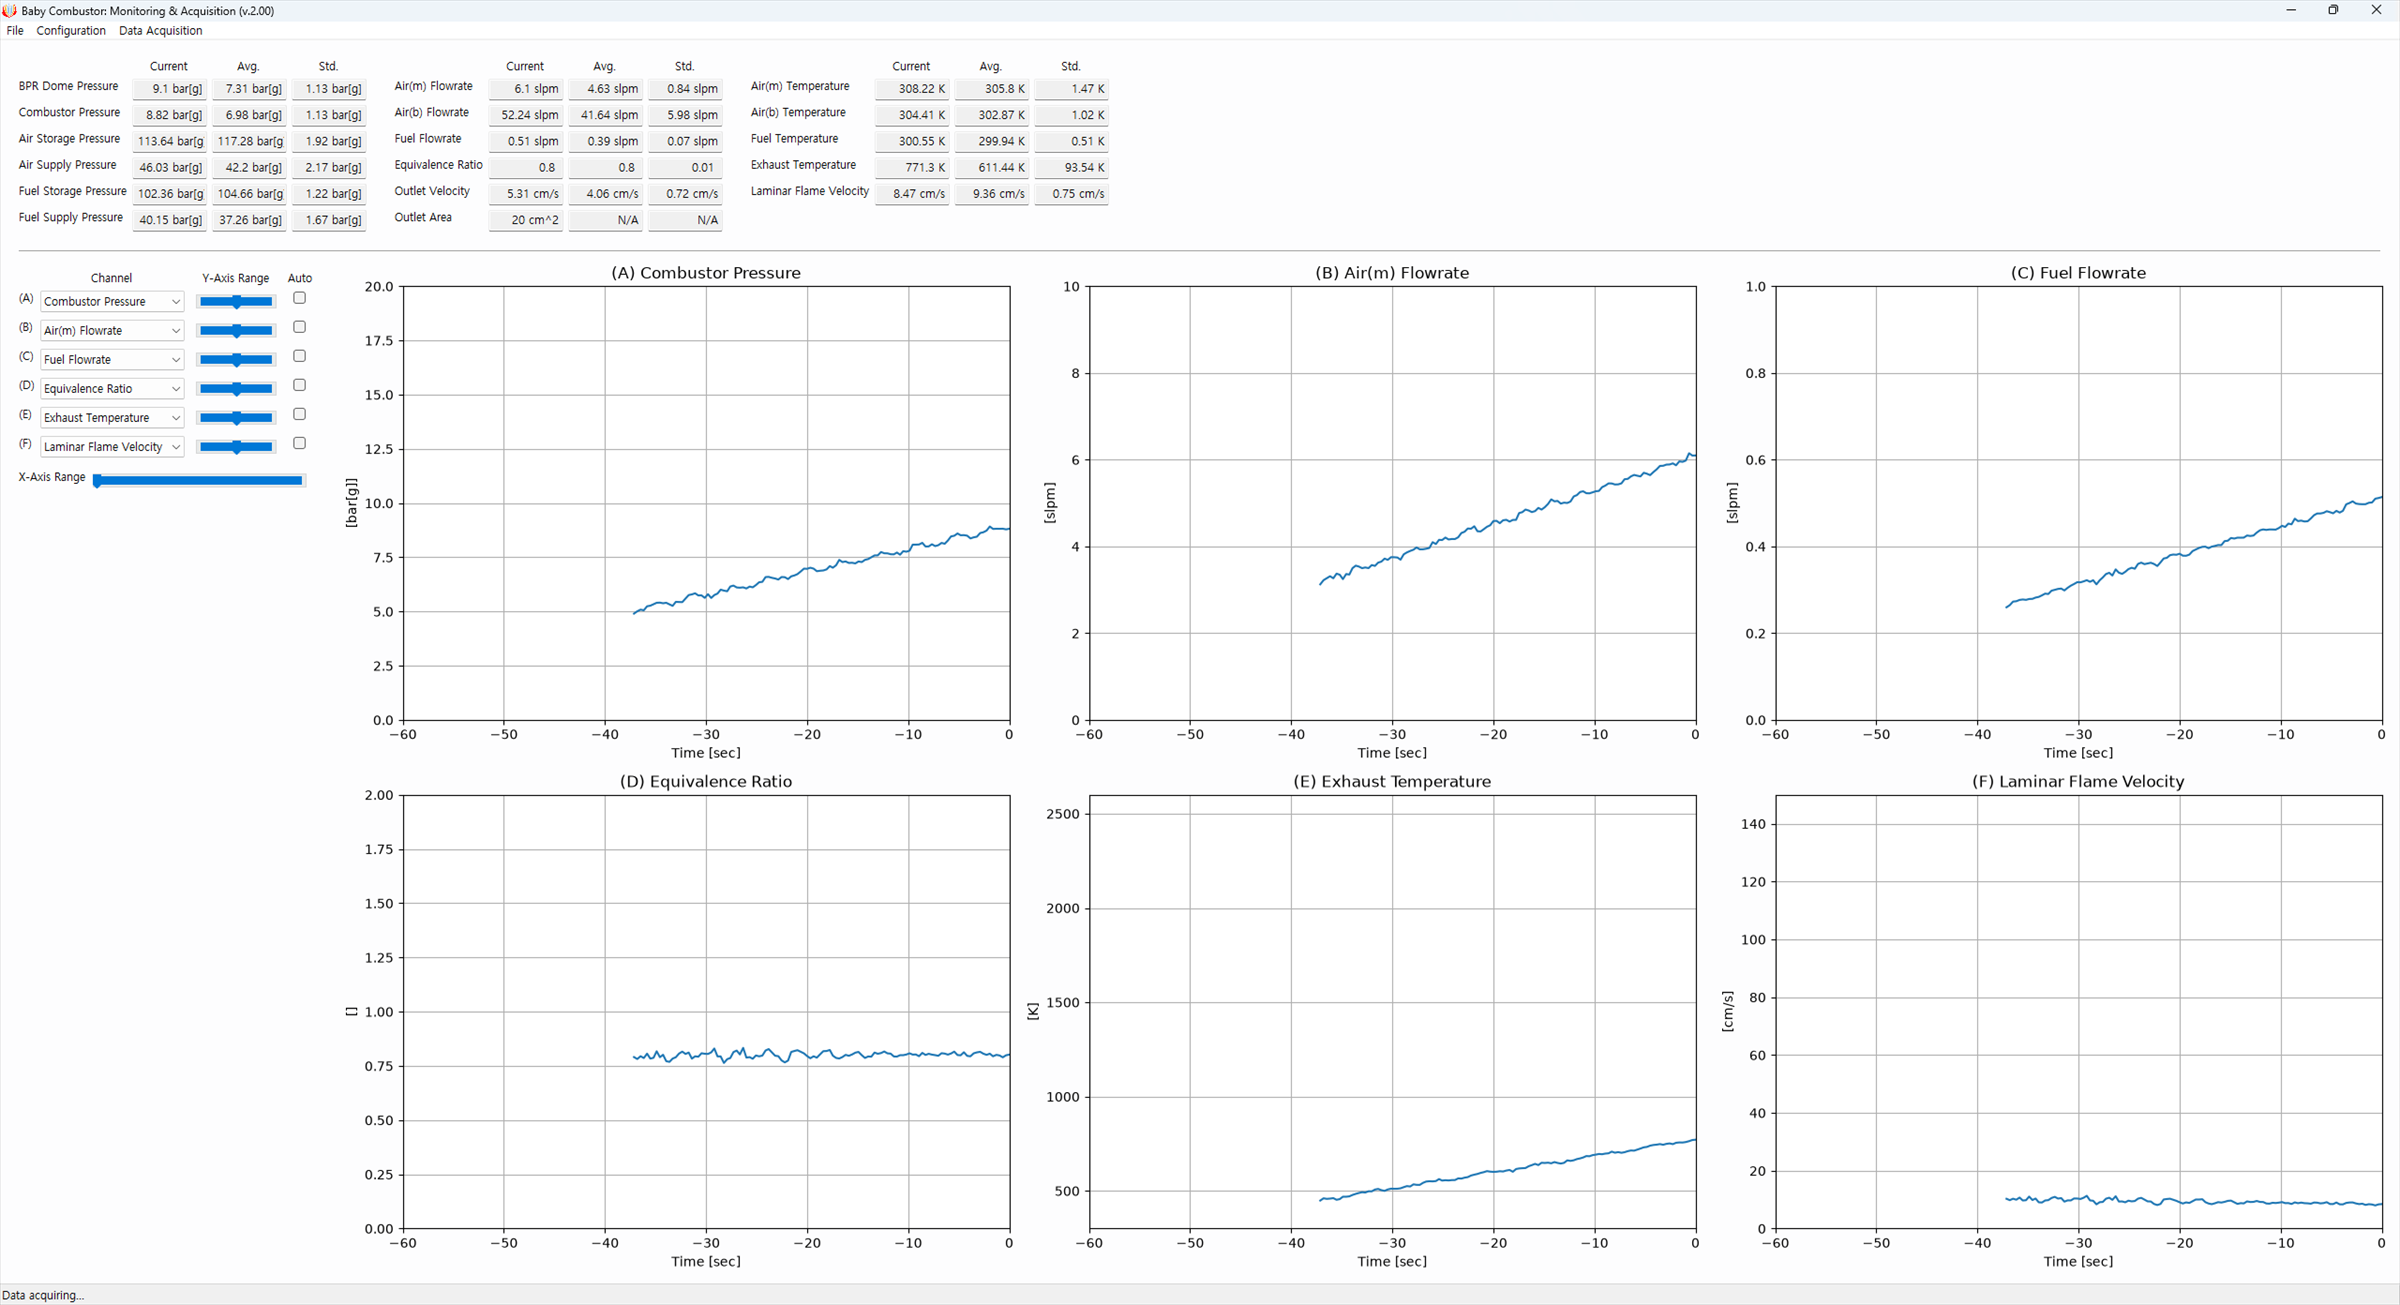Image resolution: width=2400 pixels, height=1305 pixels.
Task: Click the (D) Equivalence Ratio plot area
Action: pos(706,1012)
